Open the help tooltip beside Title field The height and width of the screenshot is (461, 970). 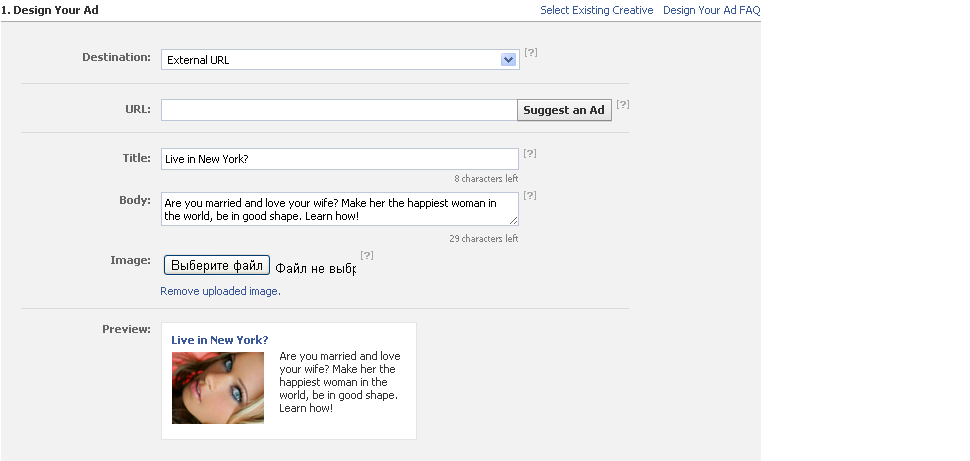point(530,153)
